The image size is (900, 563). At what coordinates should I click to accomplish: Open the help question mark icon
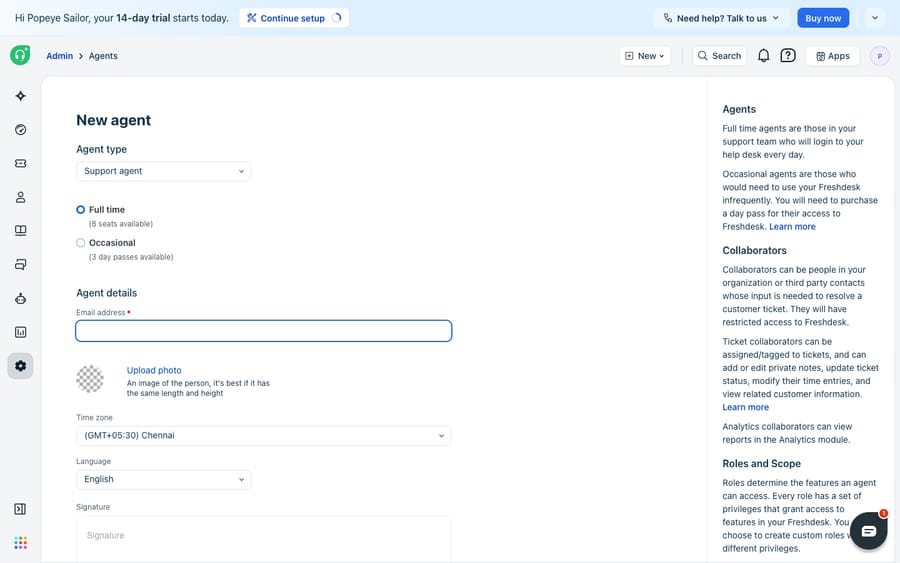click(x=788, y=56)
